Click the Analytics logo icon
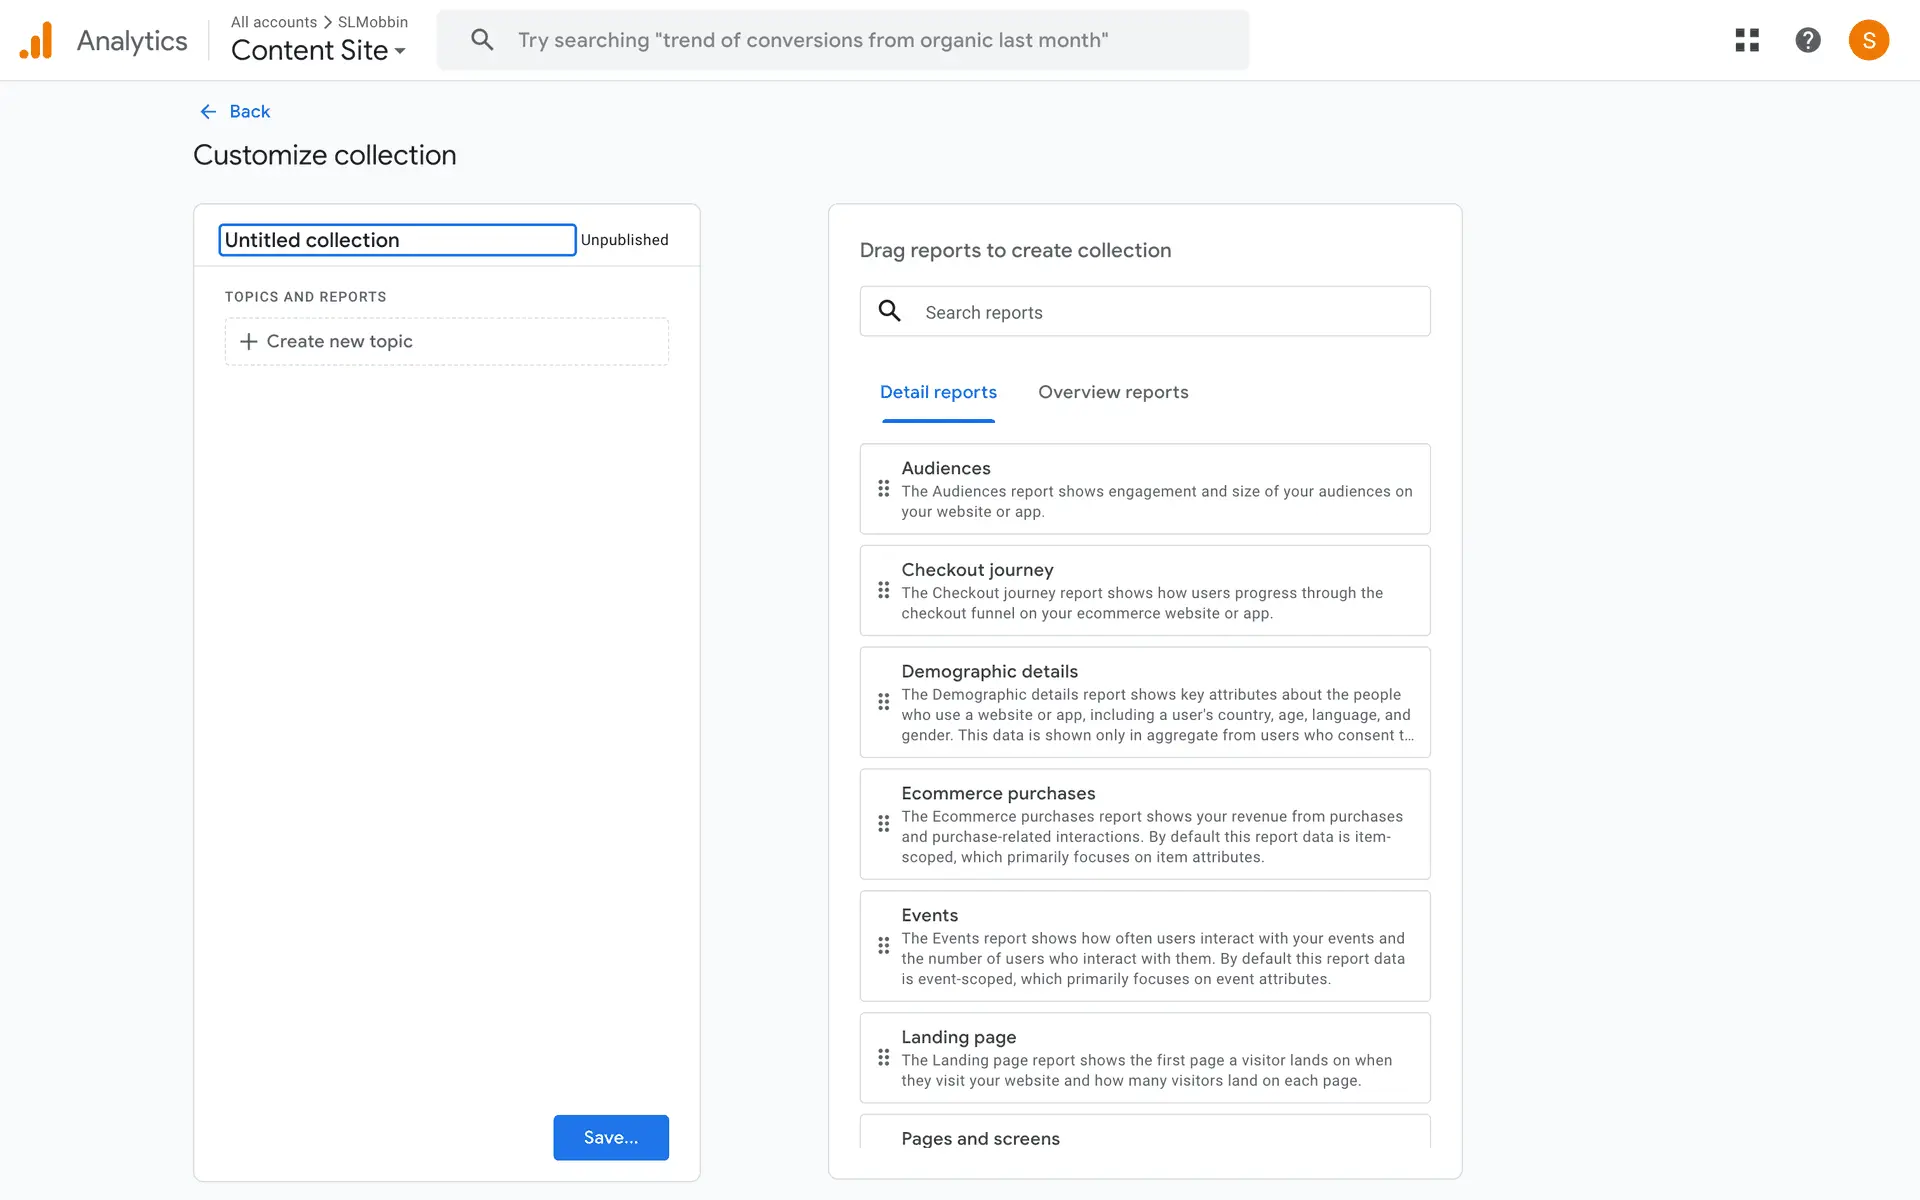The width and height of the screenshot is (1920, 1200). [x=36, y=41]
